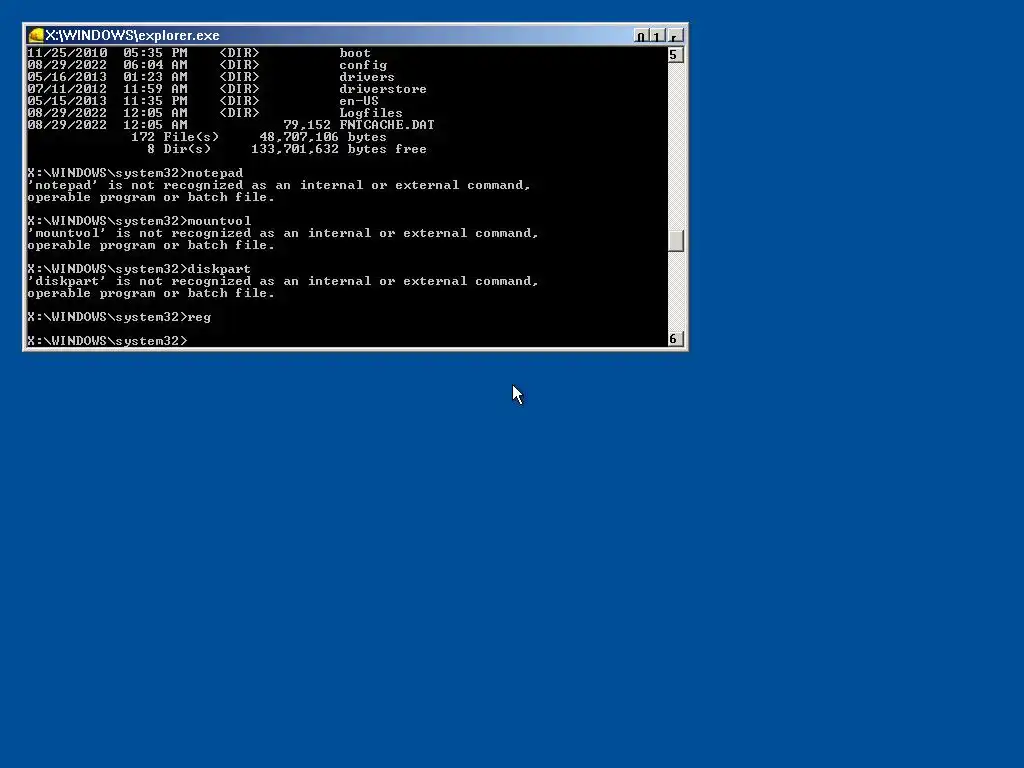
Task: Click the "'notepad' is not recognized" error line
Action: pyautogui.click(x=279, y=185)
